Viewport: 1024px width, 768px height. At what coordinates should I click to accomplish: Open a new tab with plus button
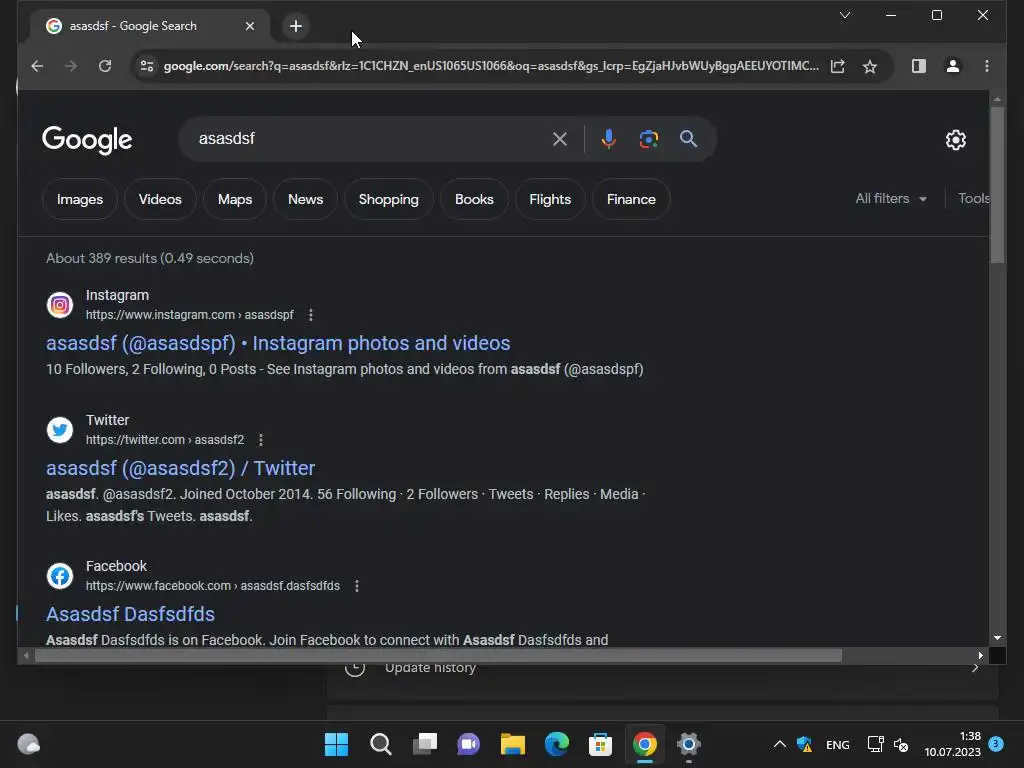tap(296, 26)
